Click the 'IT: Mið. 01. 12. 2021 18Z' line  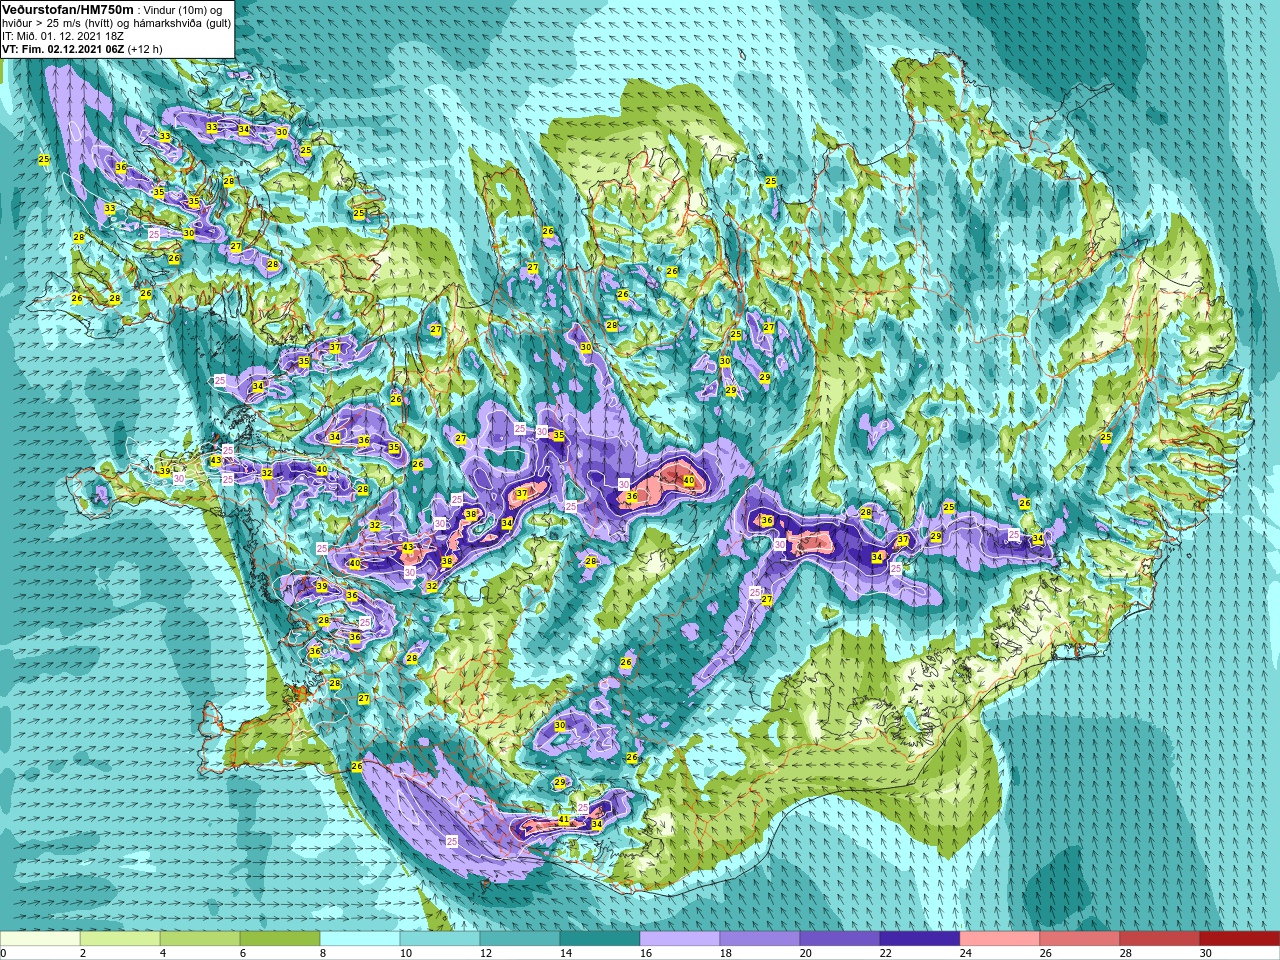point(63,36)
